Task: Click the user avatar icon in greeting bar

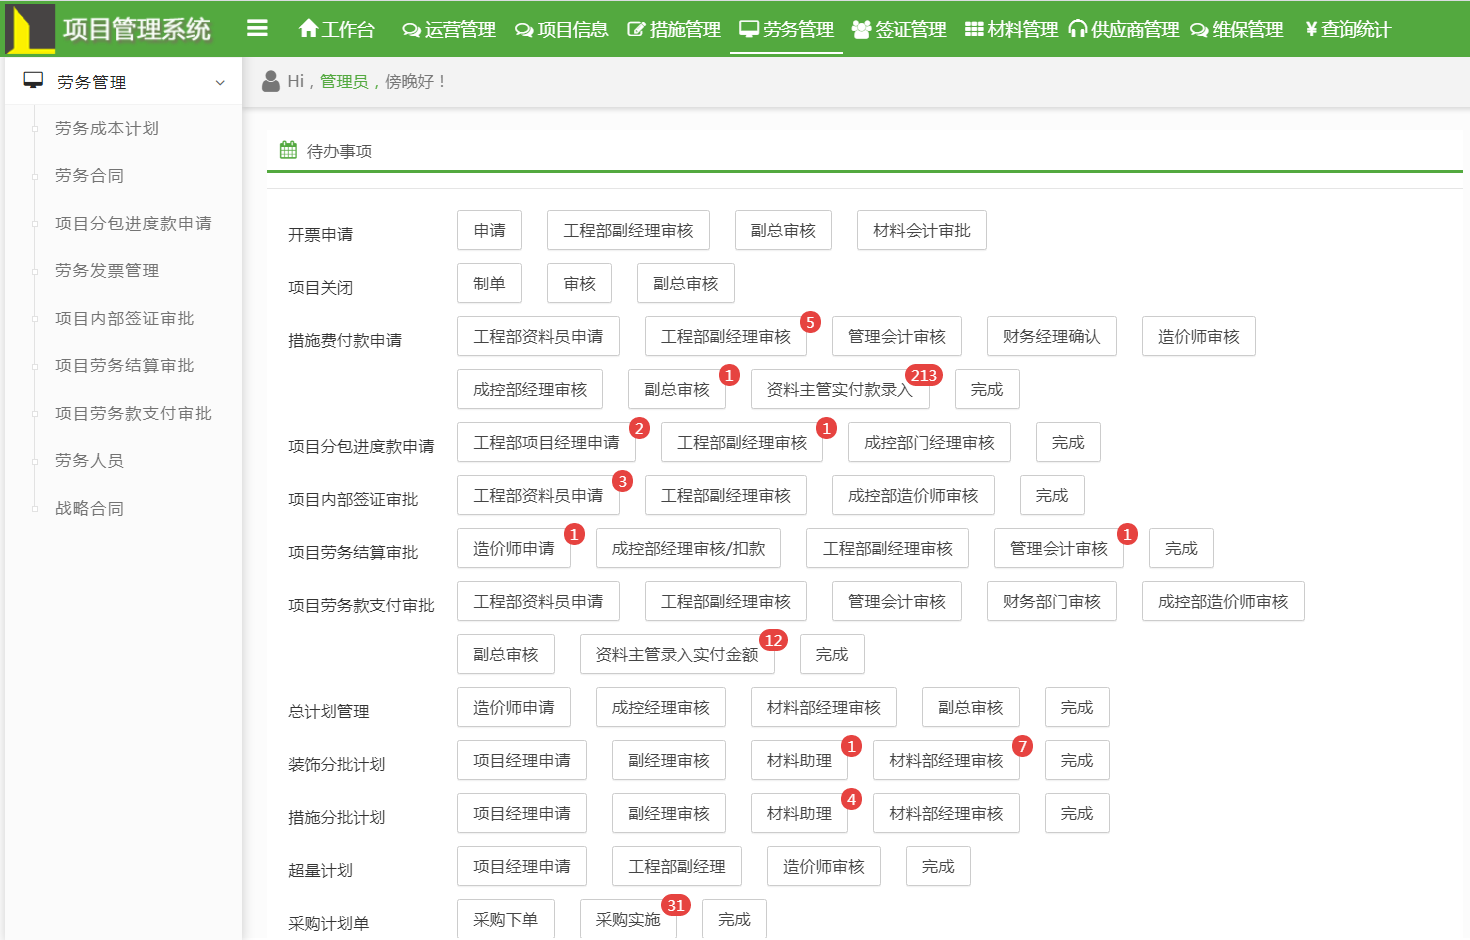Action: (x=268, y=81)
